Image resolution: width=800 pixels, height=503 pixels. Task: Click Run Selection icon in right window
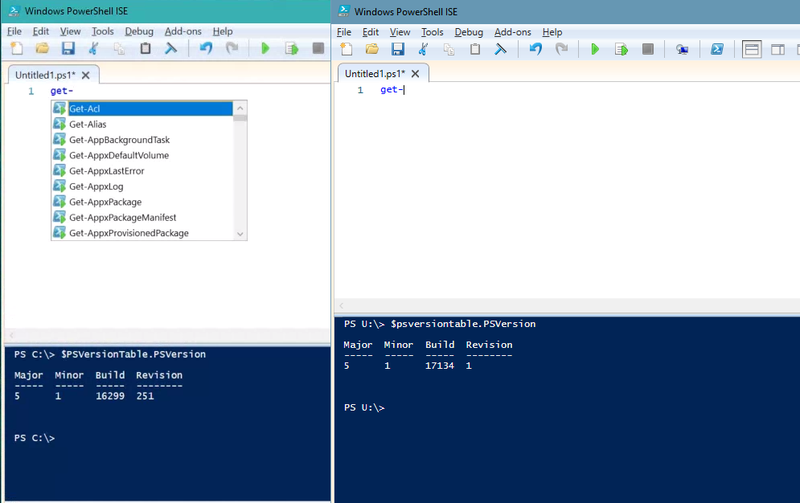click(x=621, y=48)
